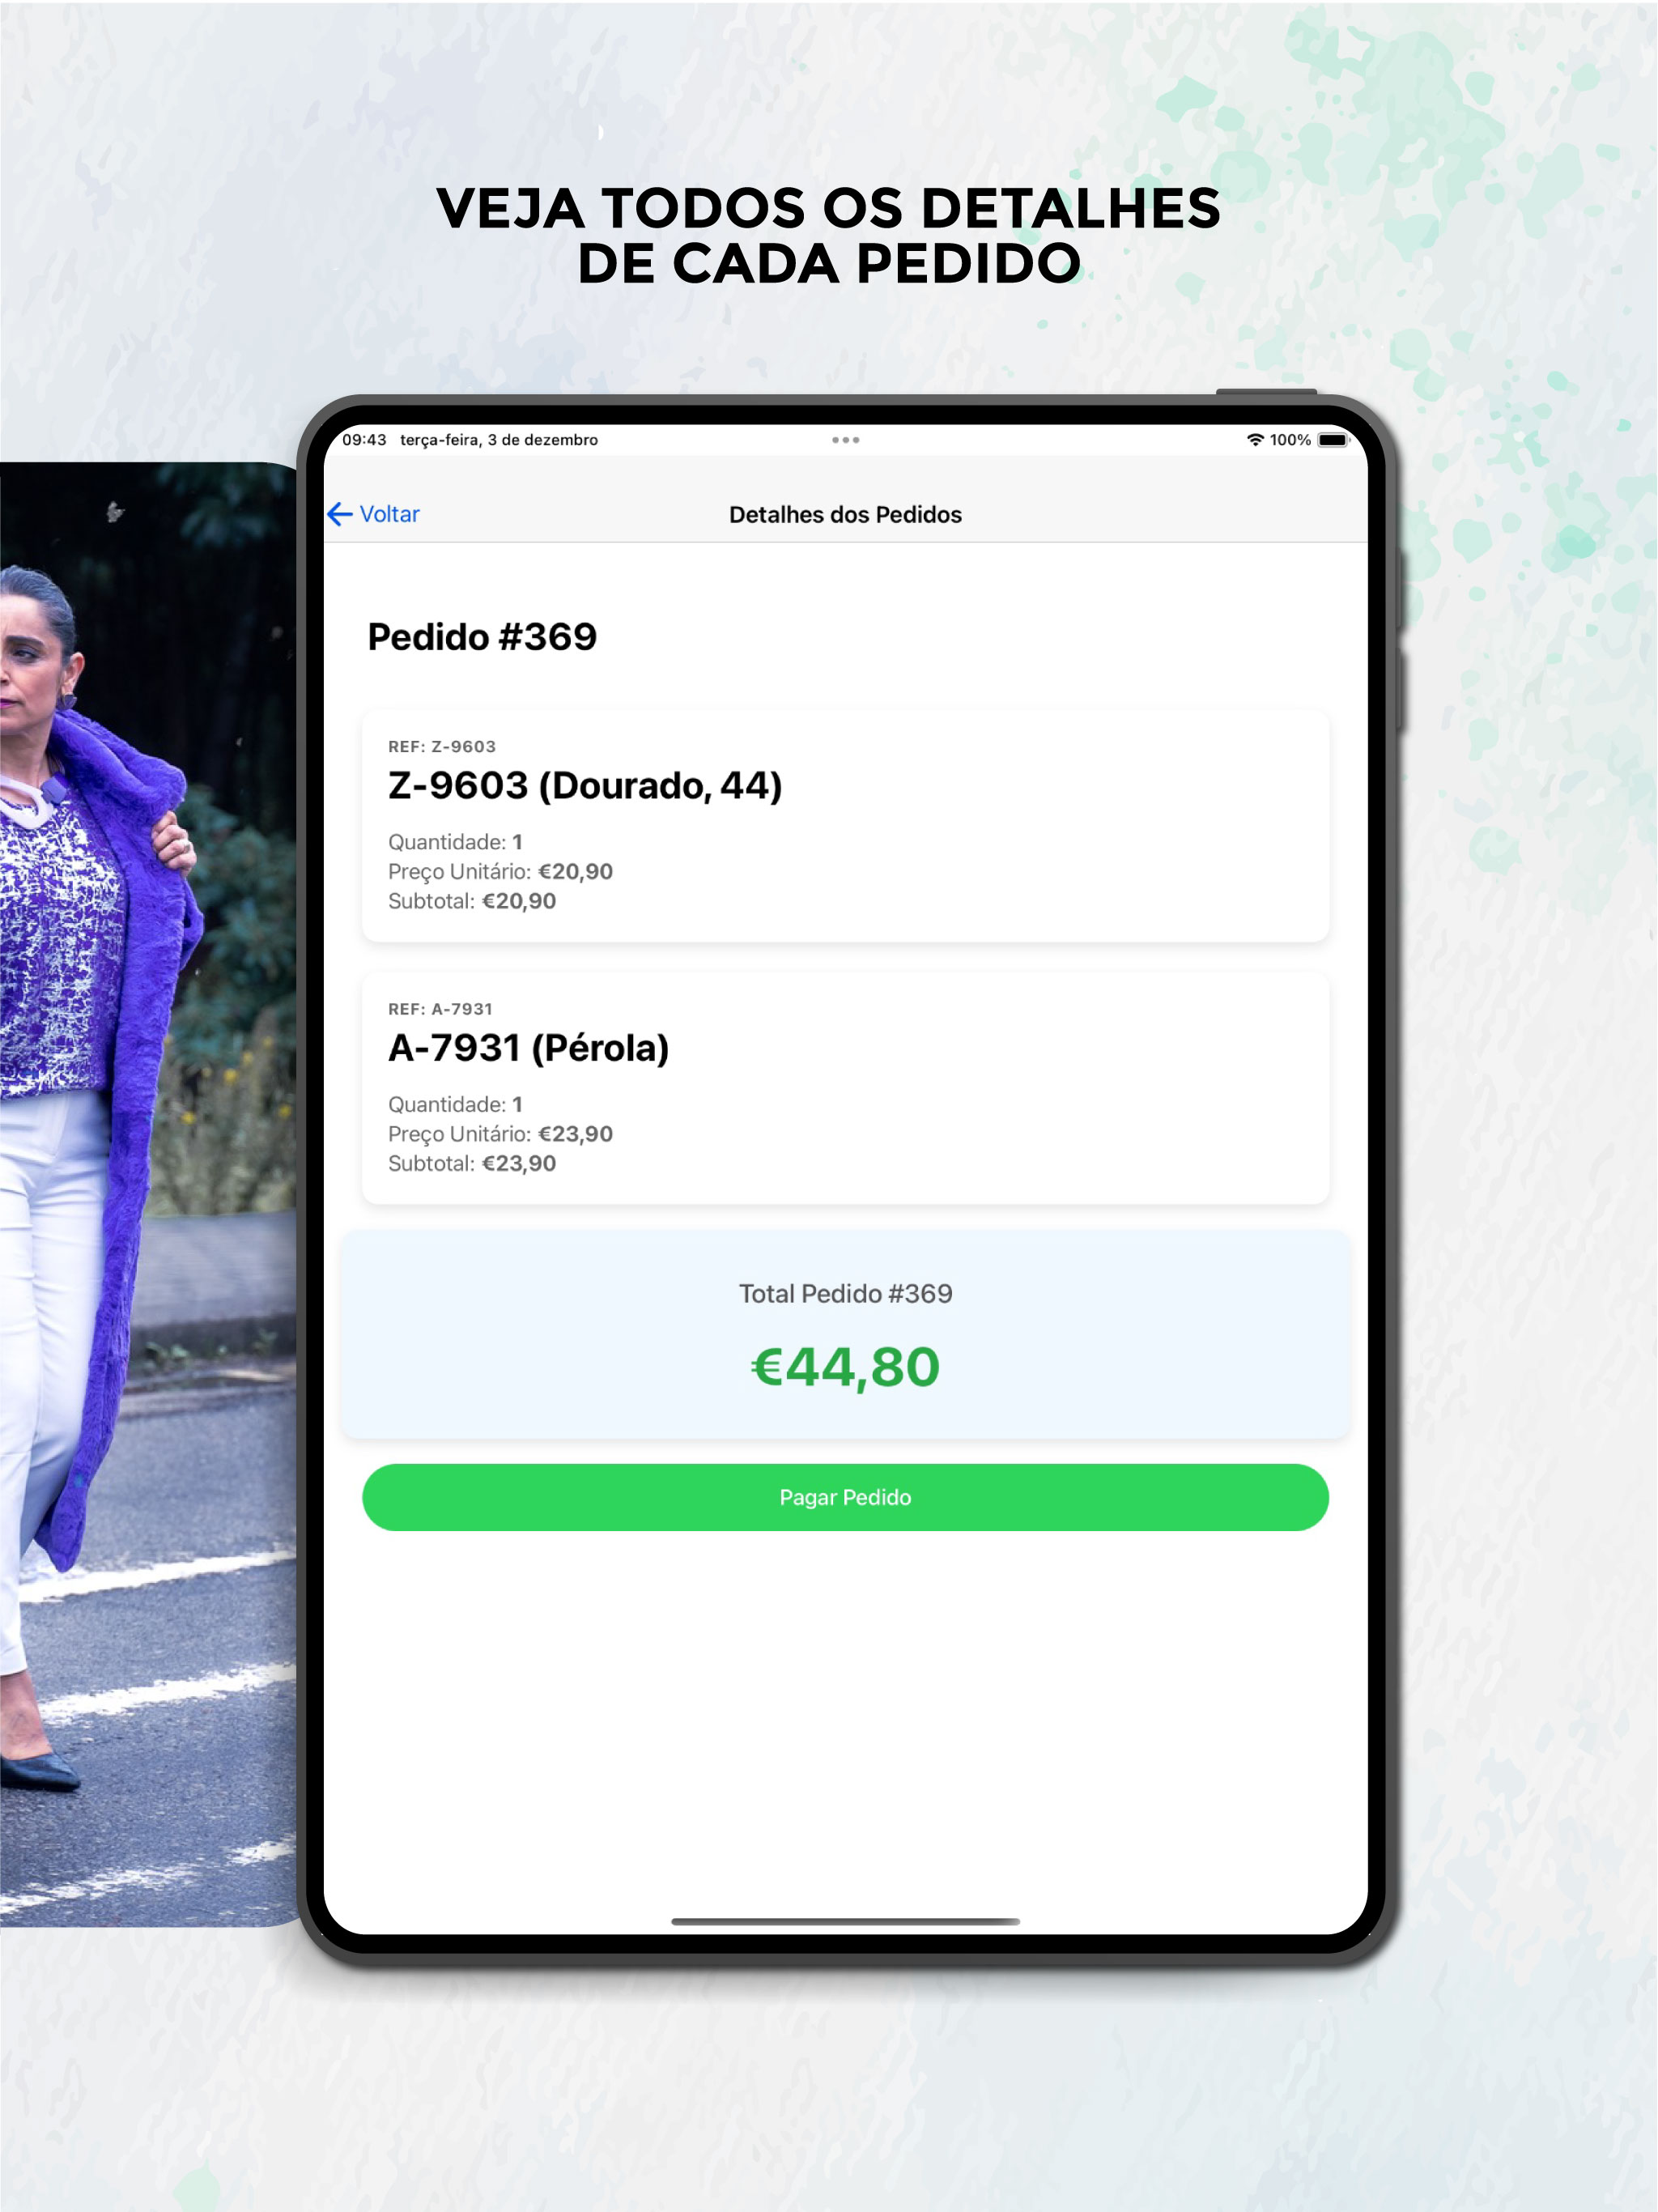Tap the battery icon in status bar
Screen dimensions: 1658x2212
(x=1333, y=440)
